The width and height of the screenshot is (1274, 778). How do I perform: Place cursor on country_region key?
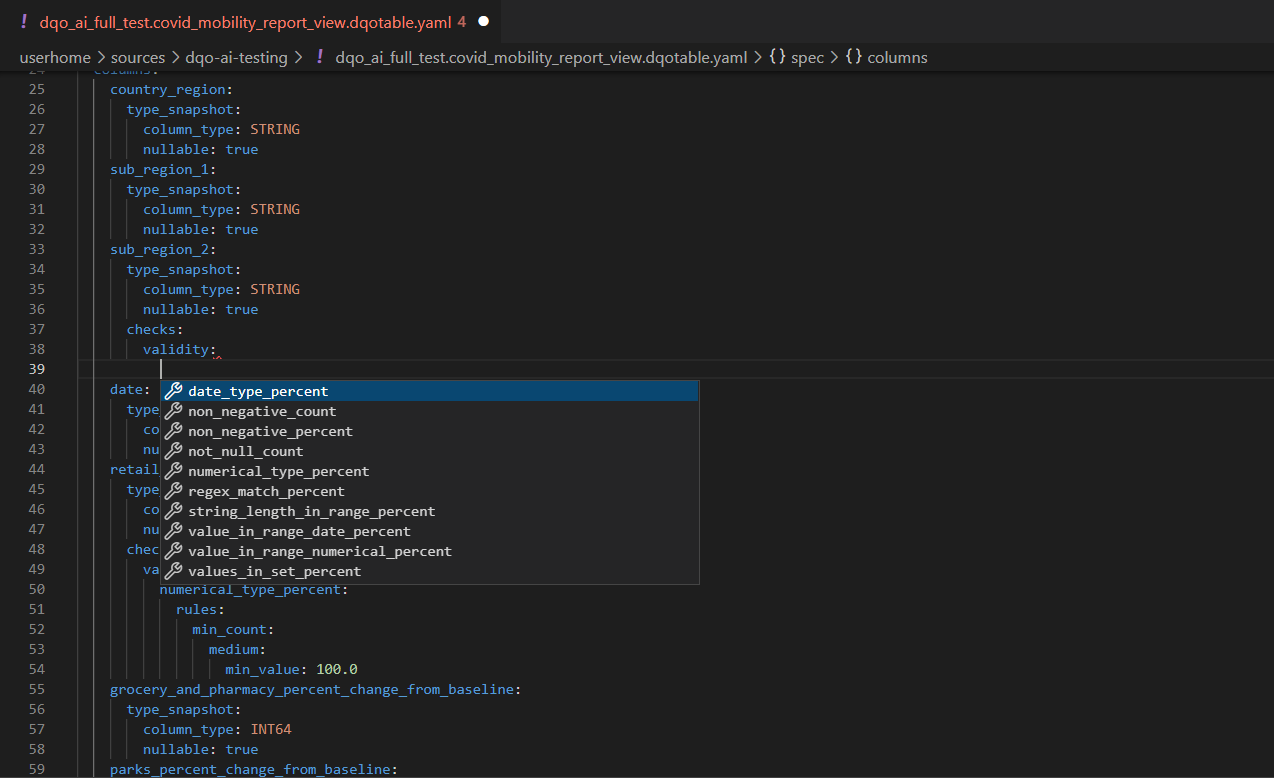(x=167, y=89)
